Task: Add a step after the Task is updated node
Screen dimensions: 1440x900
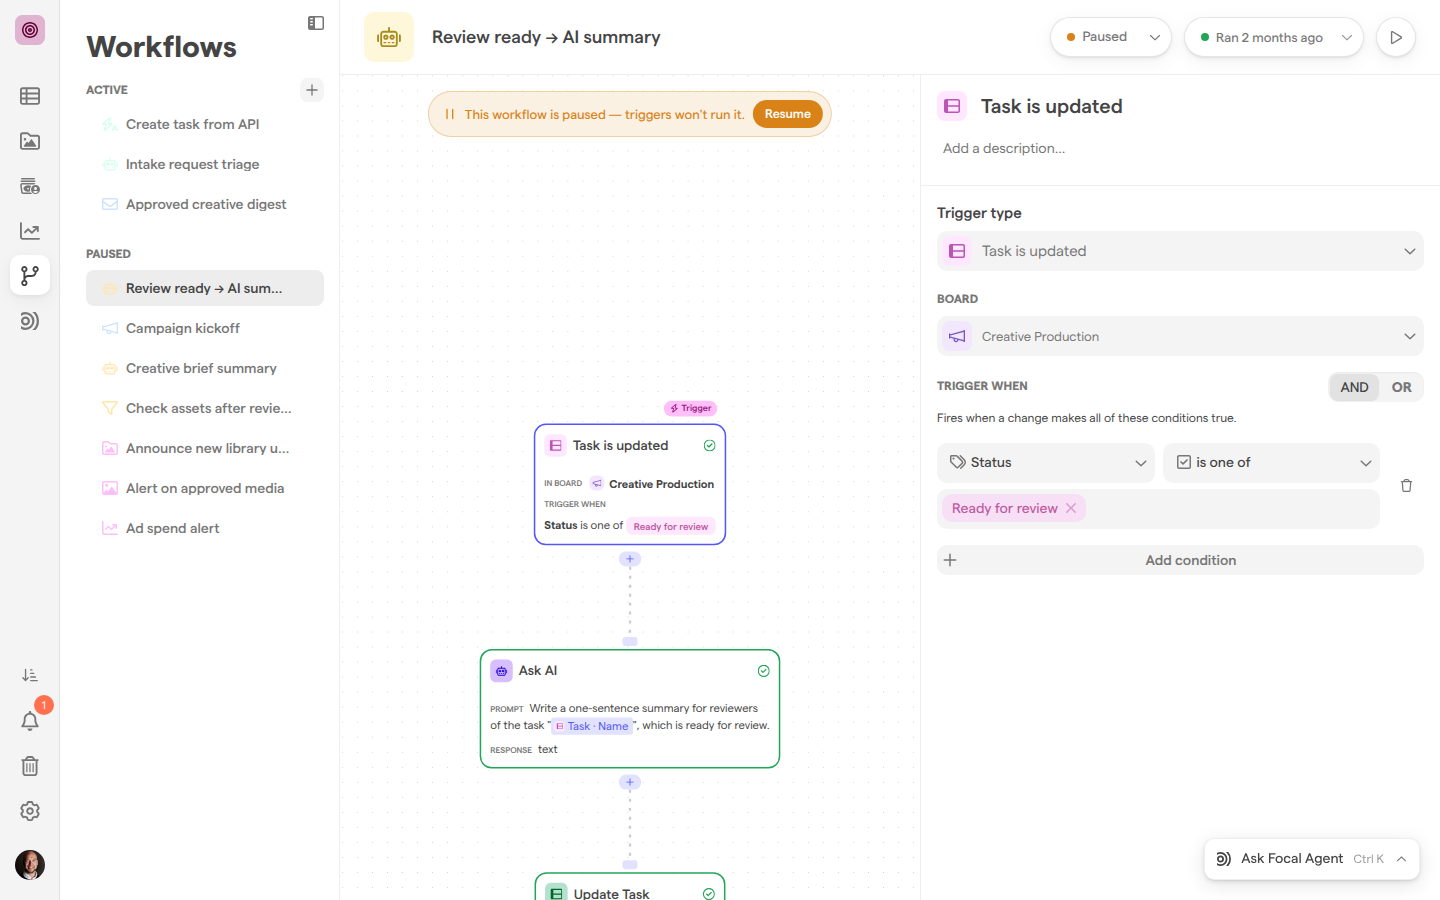Action: click(x=630, y=559)
